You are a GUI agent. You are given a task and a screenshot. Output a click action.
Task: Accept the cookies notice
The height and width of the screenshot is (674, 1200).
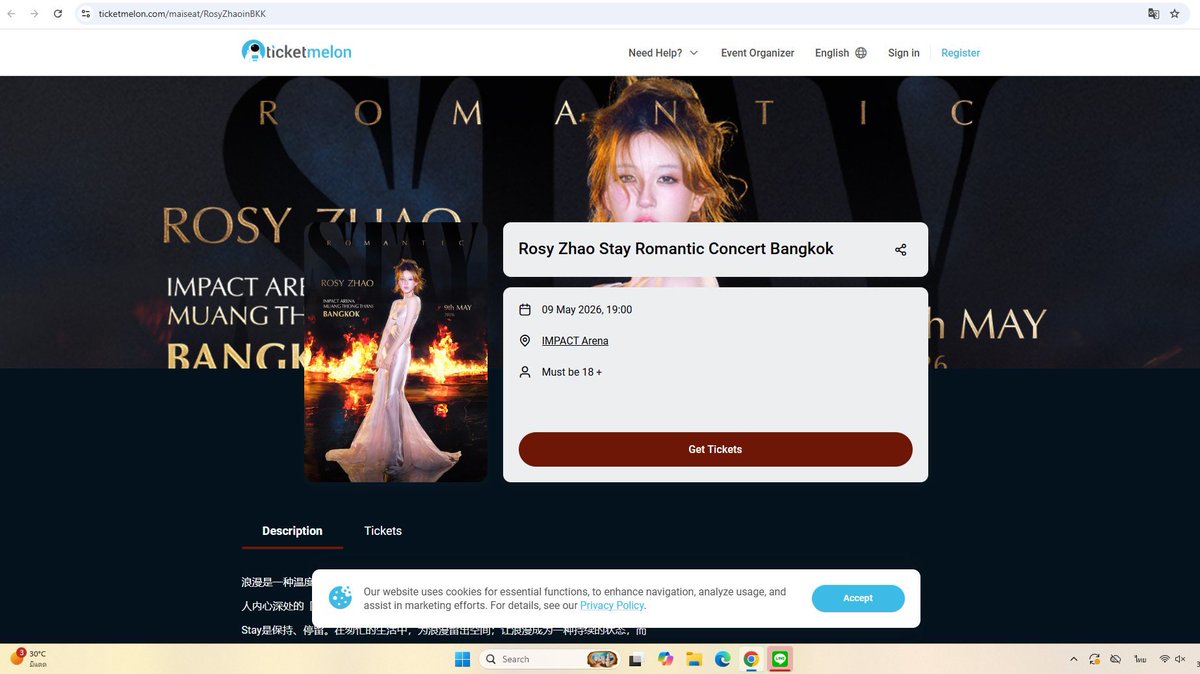(x=858, y=598)
